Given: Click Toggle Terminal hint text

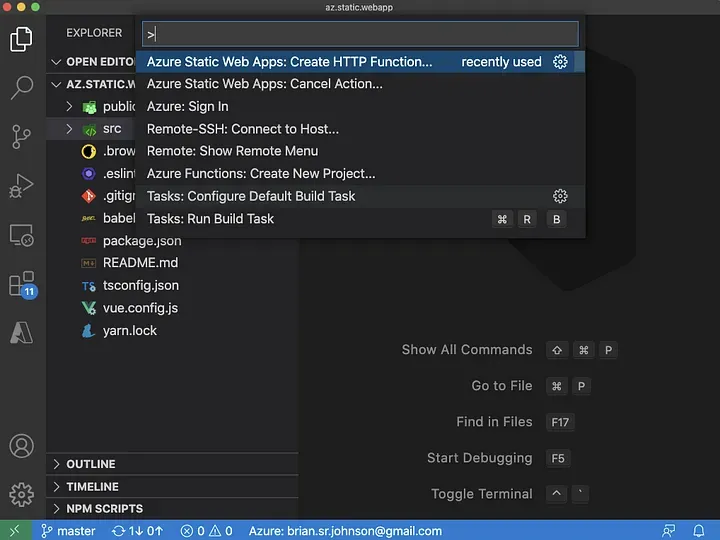Looking at the screenshot, I should (482, 494).
